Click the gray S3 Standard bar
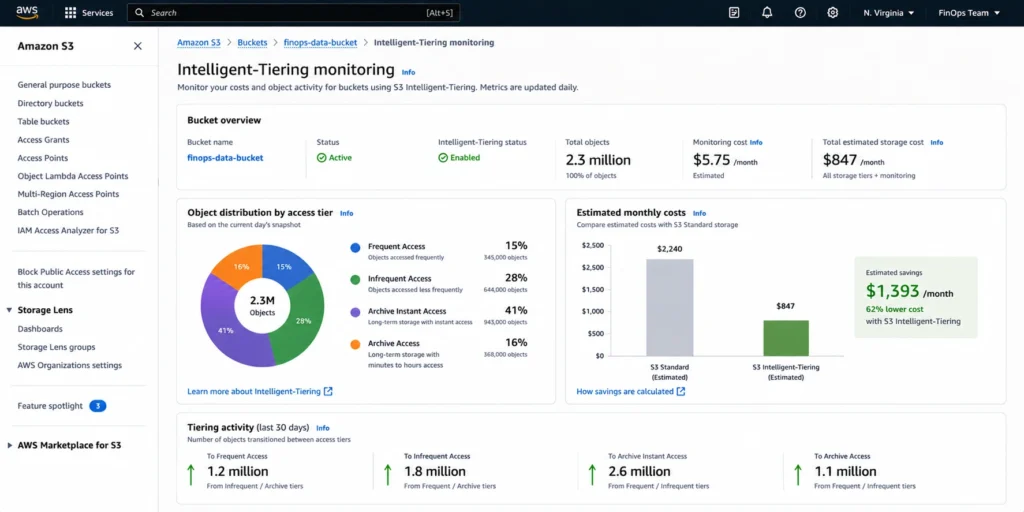 point(669,308)
